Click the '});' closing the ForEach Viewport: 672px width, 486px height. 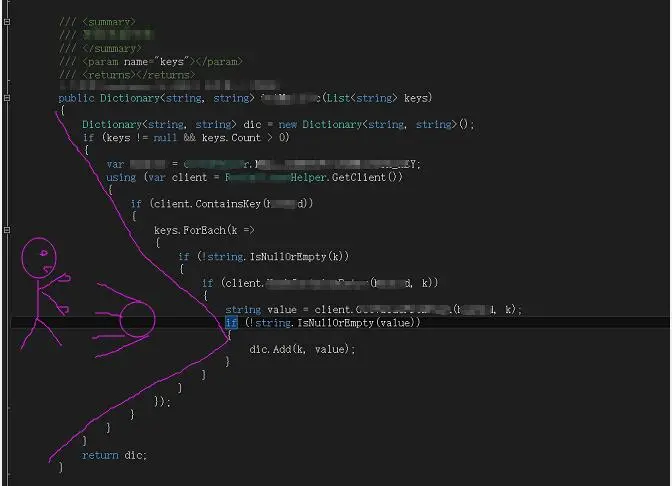pos(162,402)
